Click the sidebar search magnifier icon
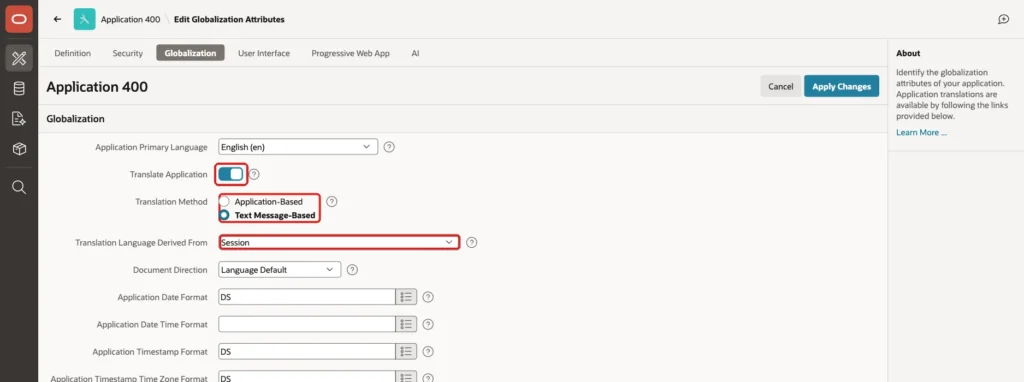1024x382 pixels. (19, 187)
